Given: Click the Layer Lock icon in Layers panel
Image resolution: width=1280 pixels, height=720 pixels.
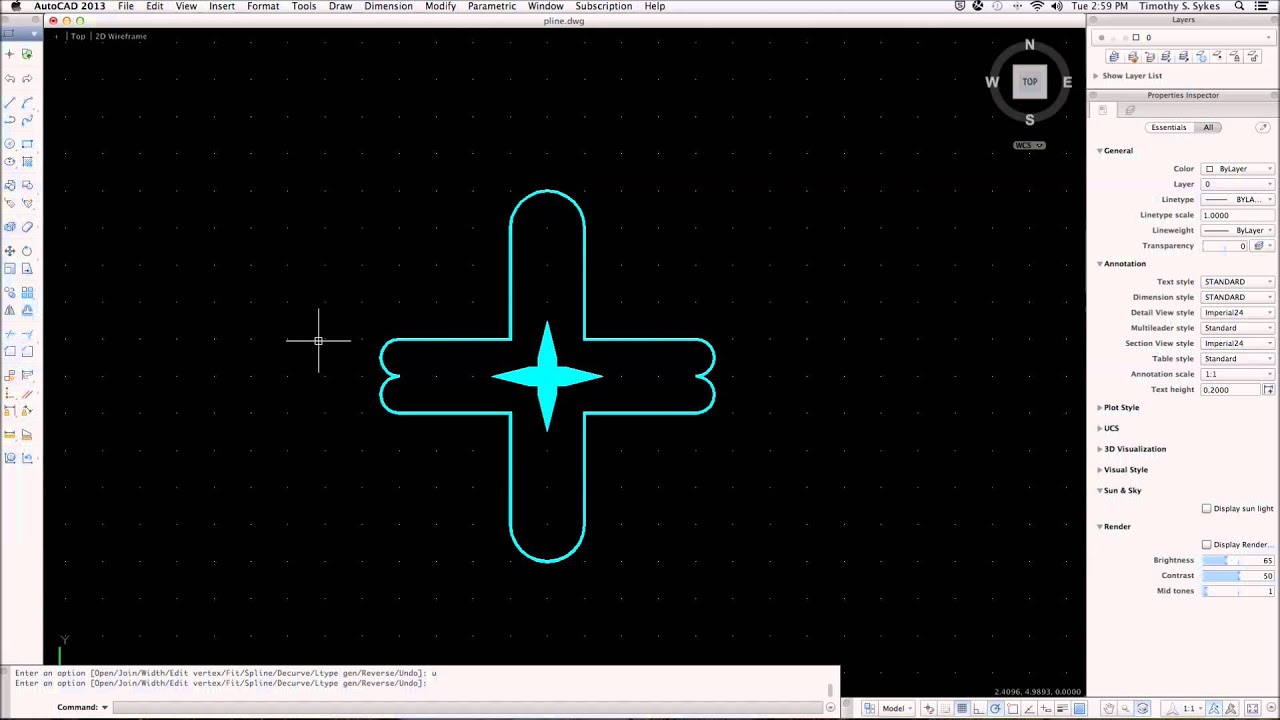Looking at the screenshot, I should [x=1236, y=57].
